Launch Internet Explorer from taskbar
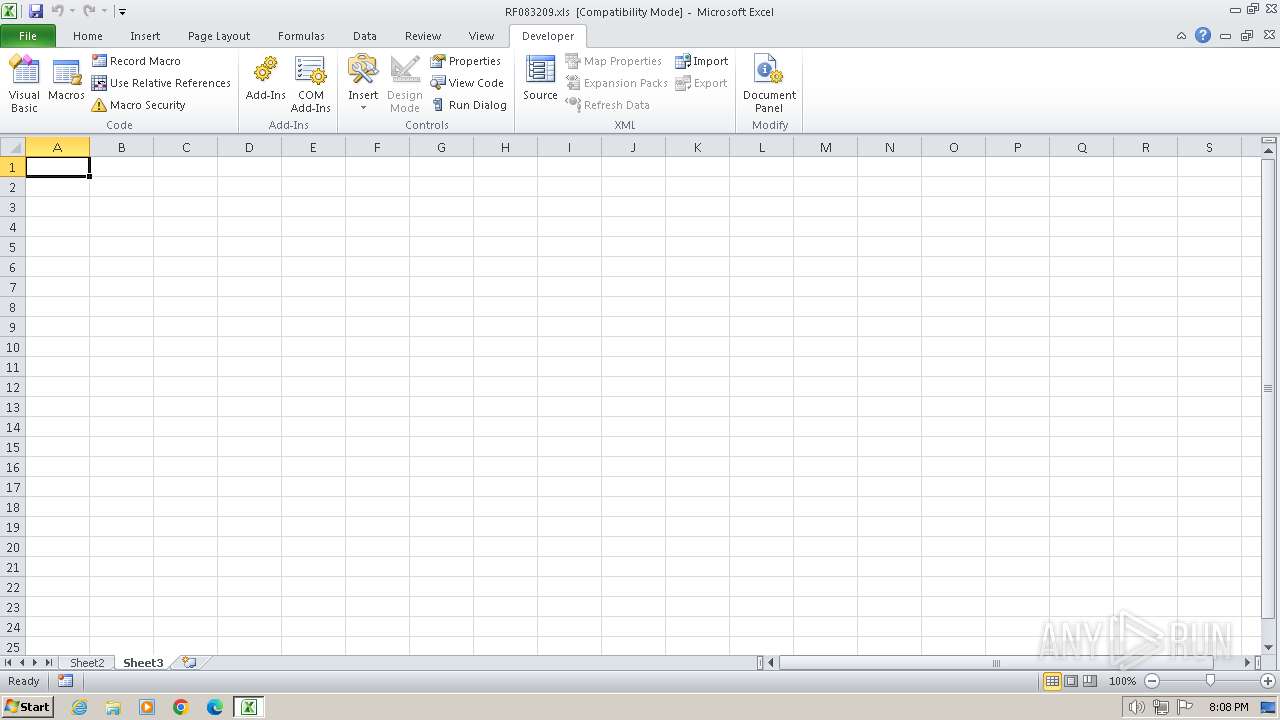Viewport: 1280px width, 720px height. pyautogui.click(x=79, y=707)
